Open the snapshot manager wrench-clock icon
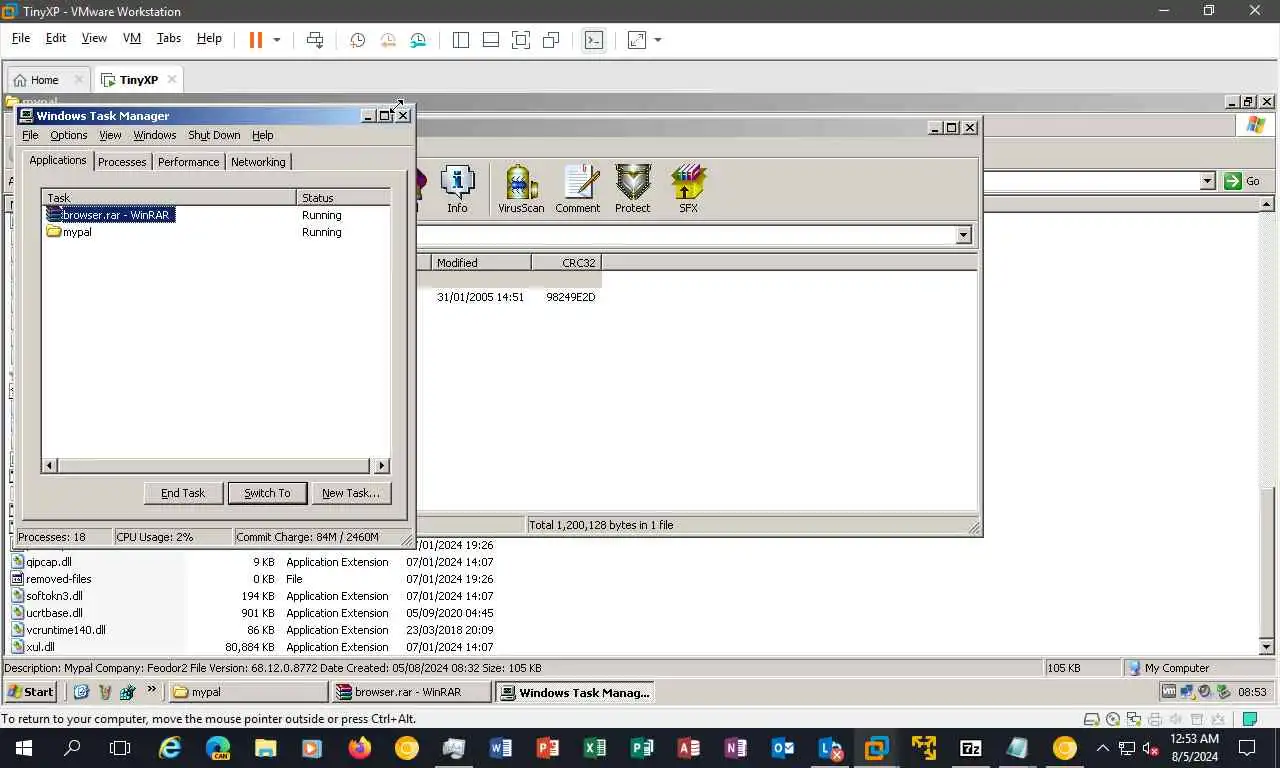This screenshot has height=768, width=1280. pyautogui.click(x=418, y=40)
